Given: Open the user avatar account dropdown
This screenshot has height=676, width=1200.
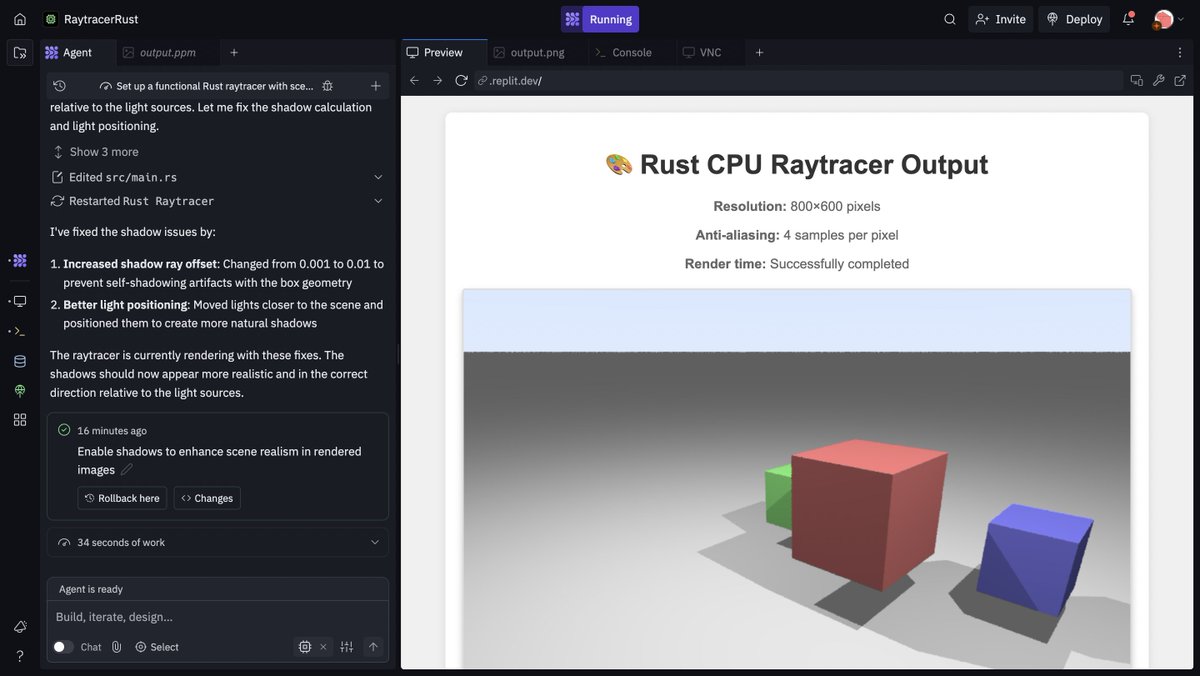Looking at the screenshot, I should click(1168, 19).
